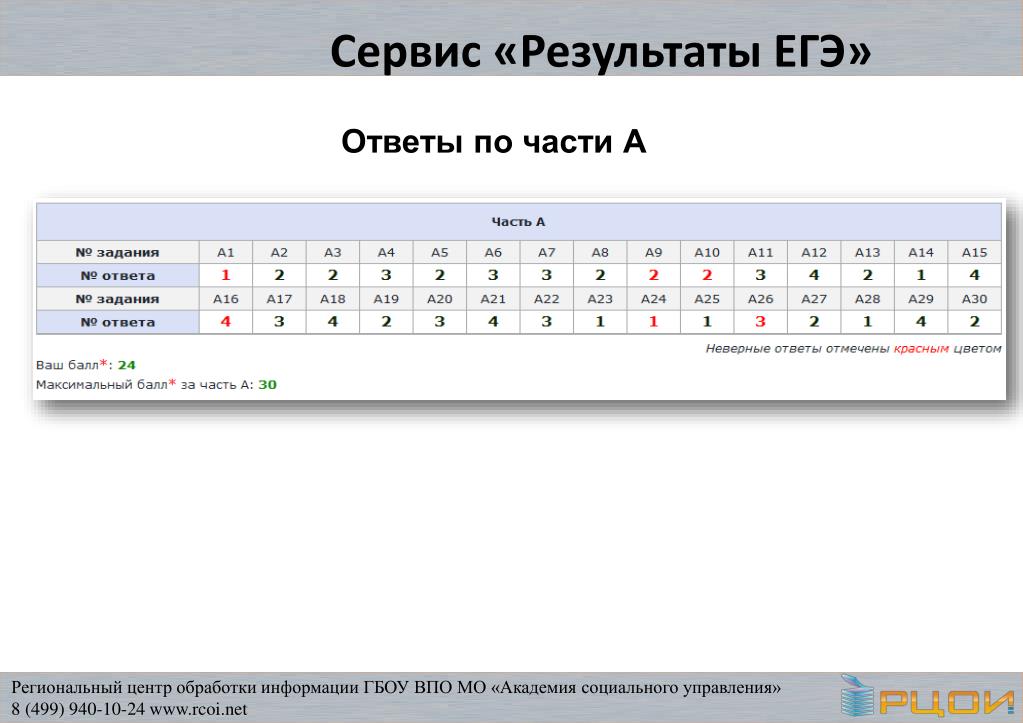This screenshot has width=1023, height=723.
Task: Select the A6 task number cell
Action: [493, 253]
